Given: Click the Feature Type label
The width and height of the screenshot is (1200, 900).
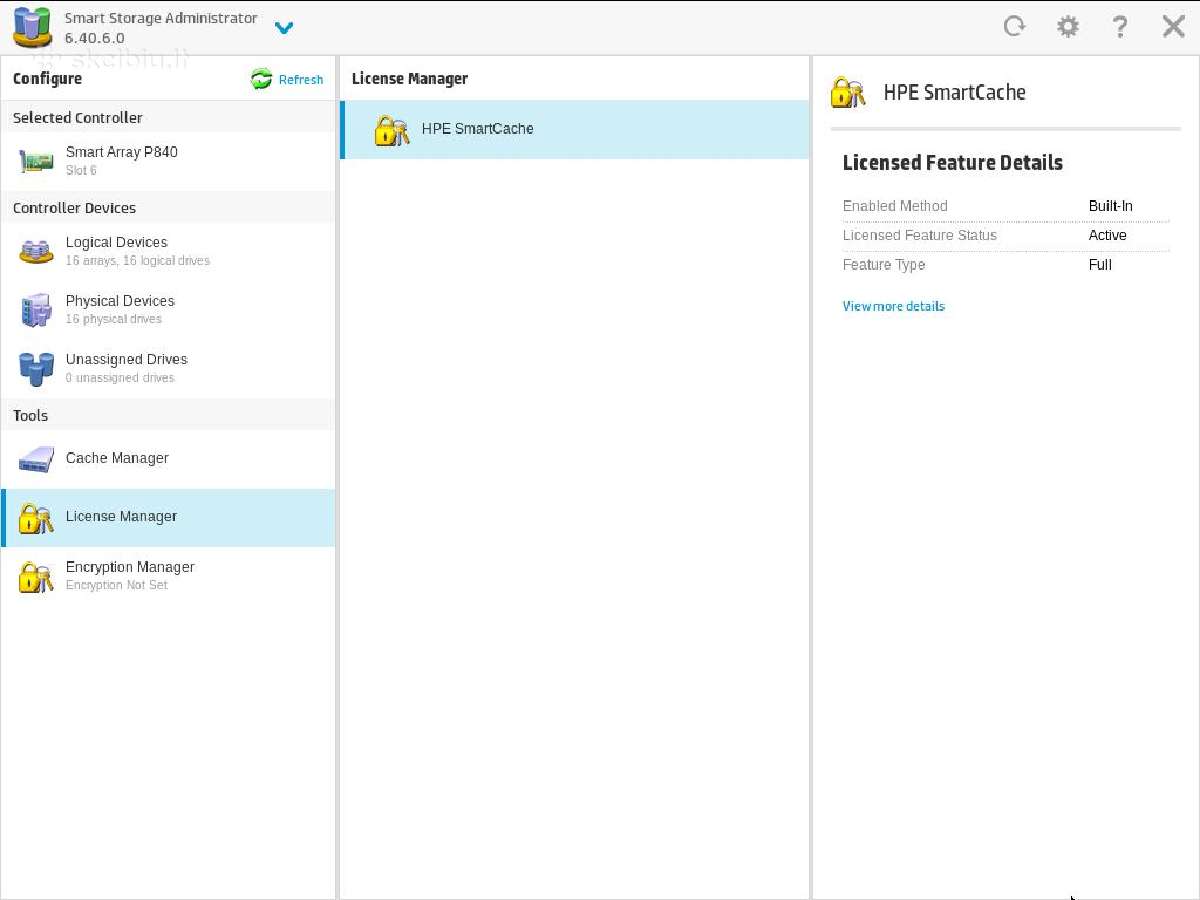Looking at the screenshot, I should [884, 265].
